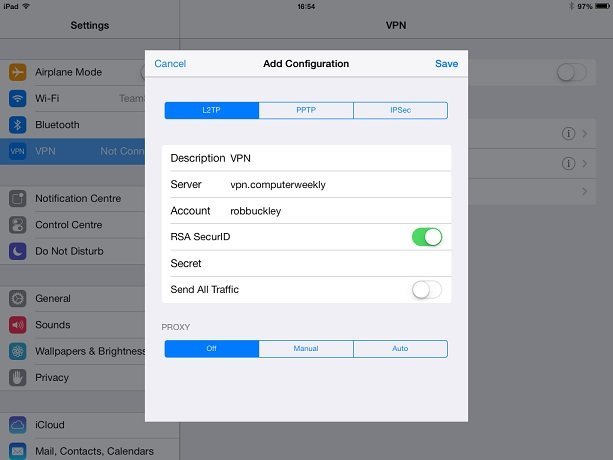The image size is (613, 460).
Task: Open Wi-Fi settings icon
Action: coord(17,98)
